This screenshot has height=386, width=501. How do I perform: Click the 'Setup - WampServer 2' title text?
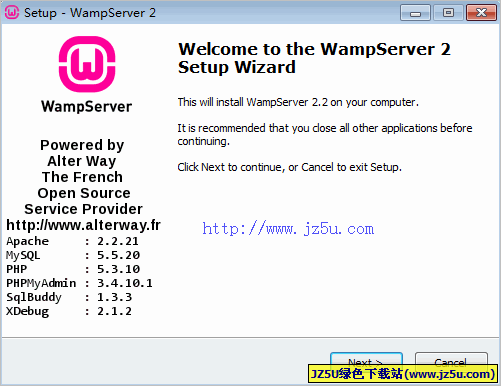tap(90, 13)
